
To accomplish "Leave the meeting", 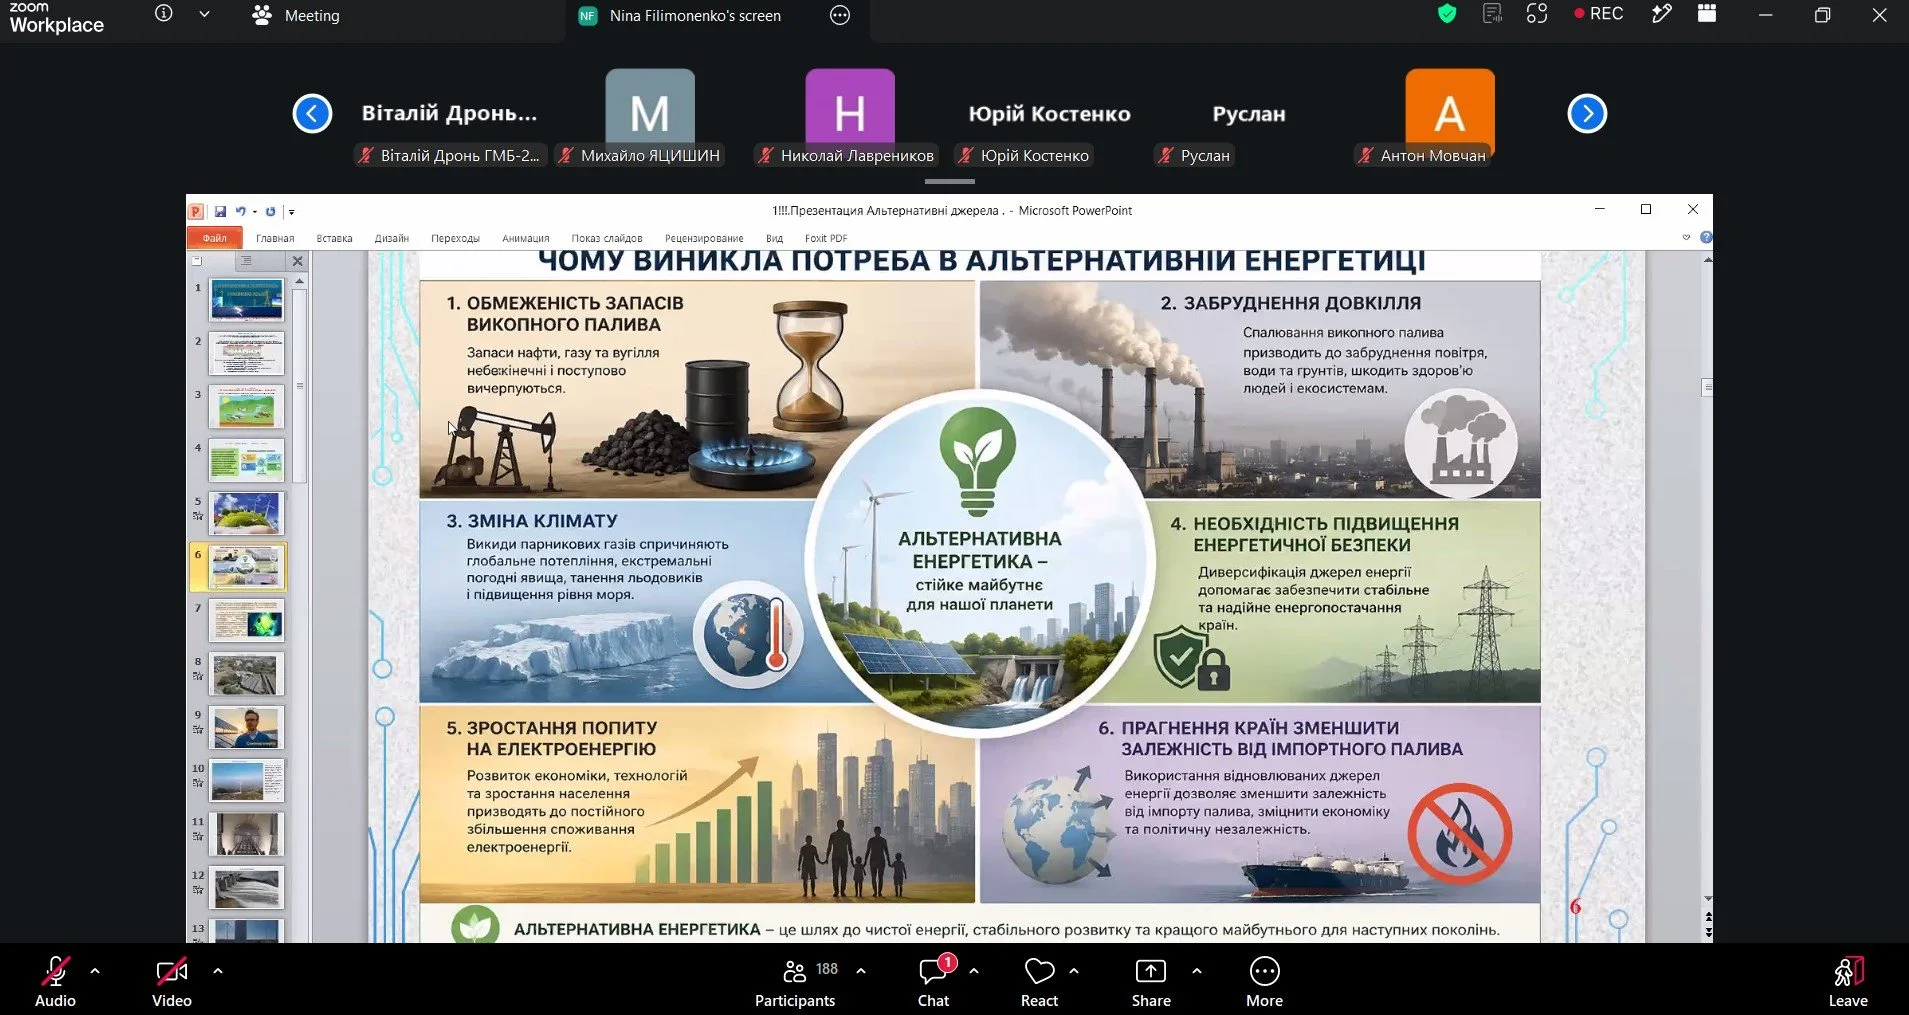I will tap(1848, 981).
